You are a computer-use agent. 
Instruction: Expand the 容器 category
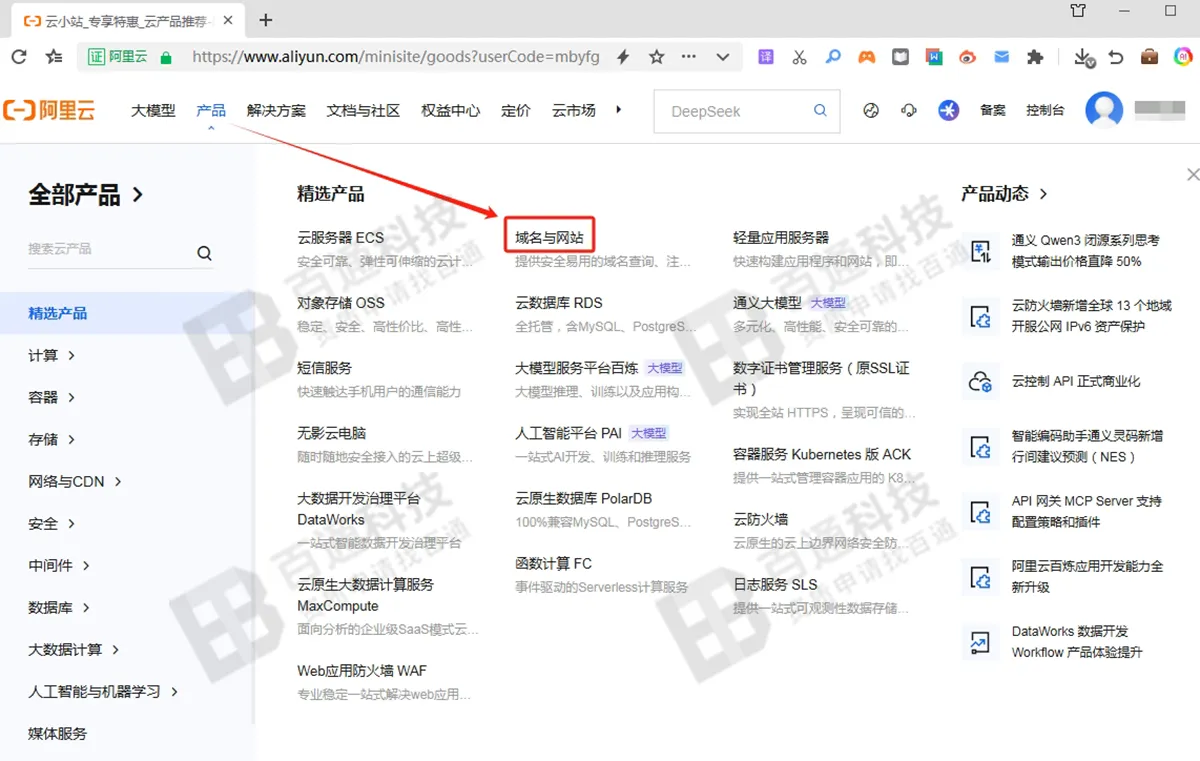coord(52,397)
